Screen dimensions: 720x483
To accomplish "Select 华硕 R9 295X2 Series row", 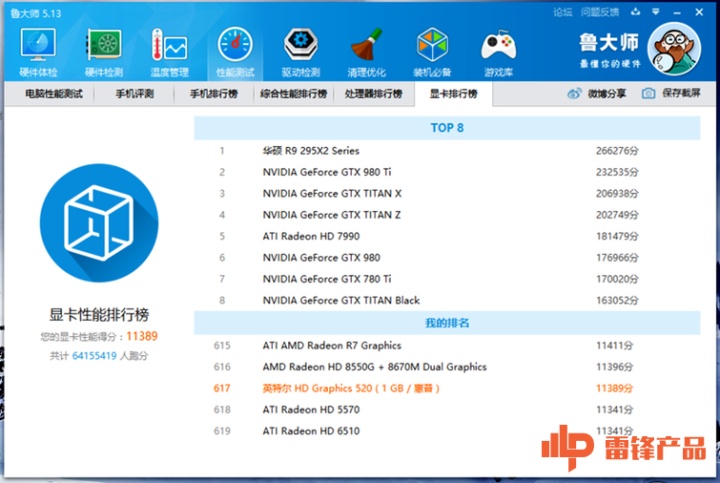I will (447, 151).
